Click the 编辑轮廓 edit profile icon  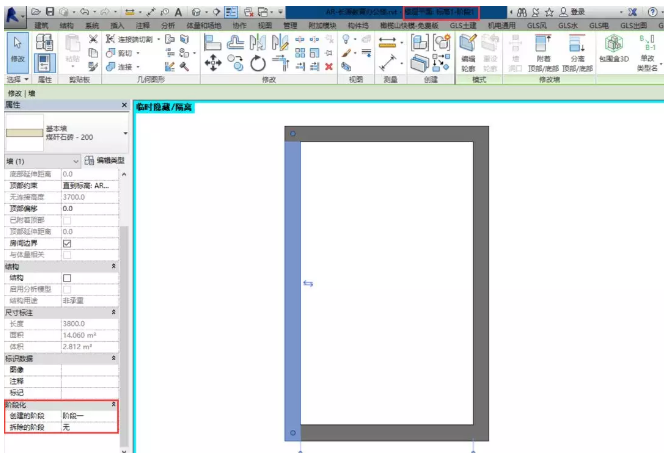point(468,53)
